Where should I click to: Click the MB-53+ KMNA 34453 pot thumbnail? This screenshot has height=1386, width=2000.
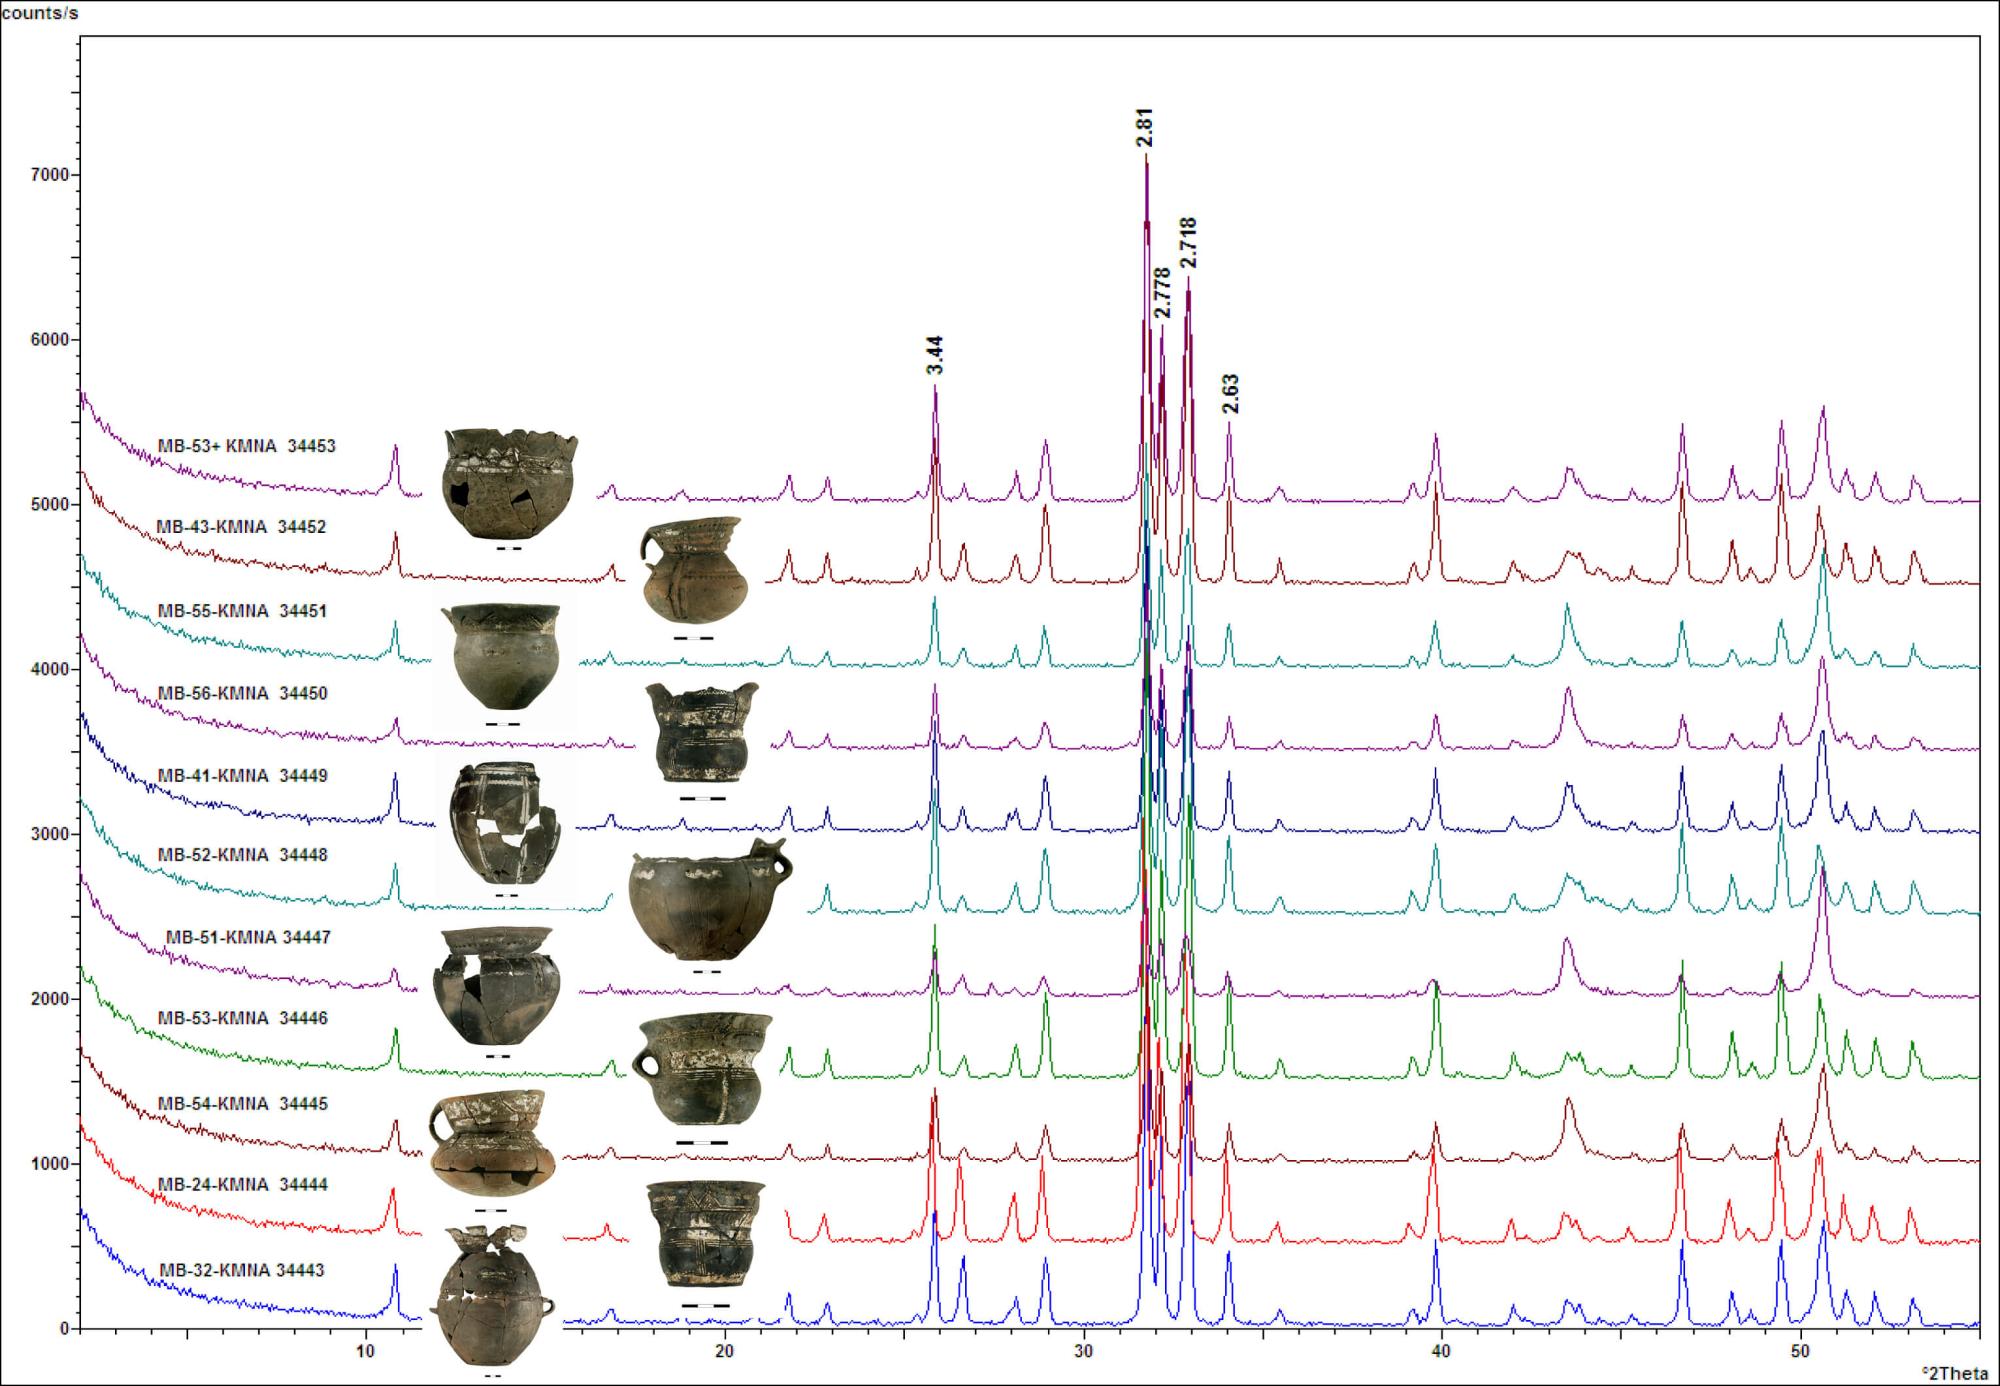pos(510,484)
